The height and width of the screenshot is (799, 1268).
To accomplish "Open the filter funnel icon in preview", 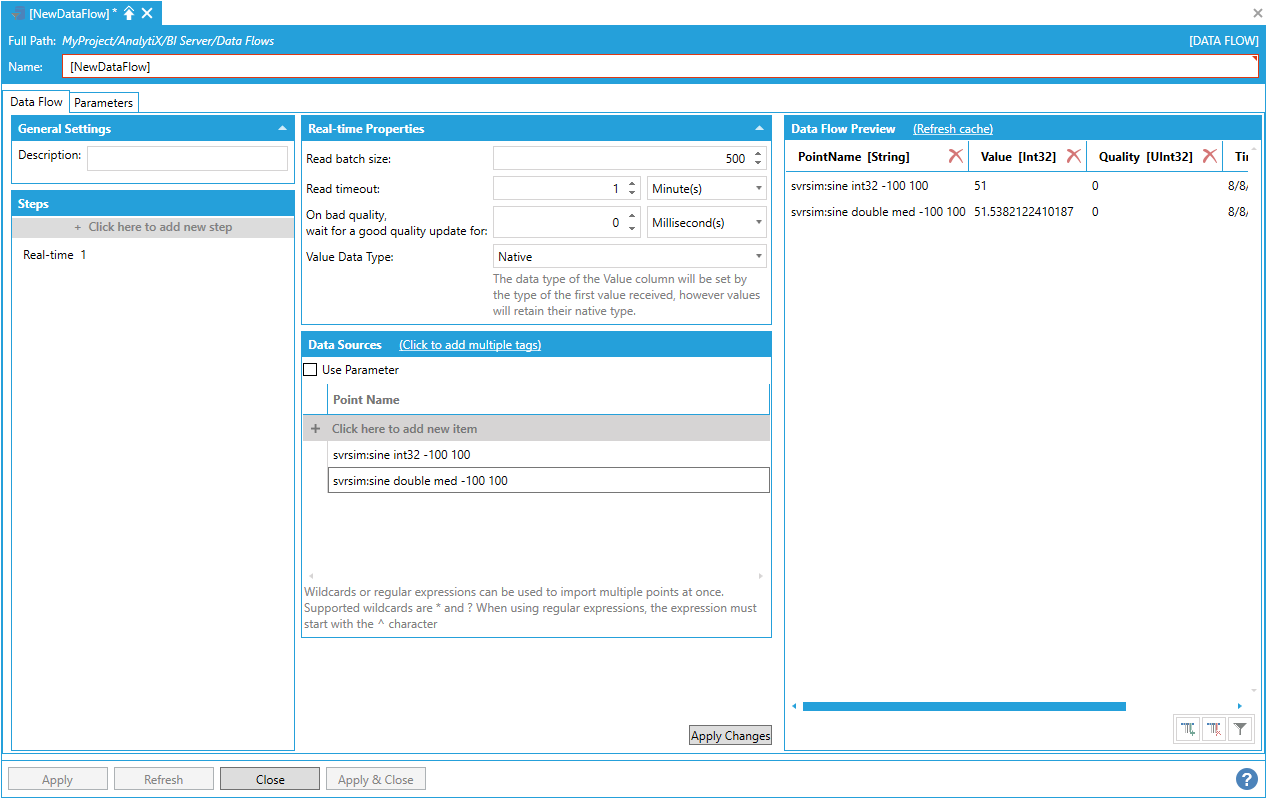I will pos(1240,730).
